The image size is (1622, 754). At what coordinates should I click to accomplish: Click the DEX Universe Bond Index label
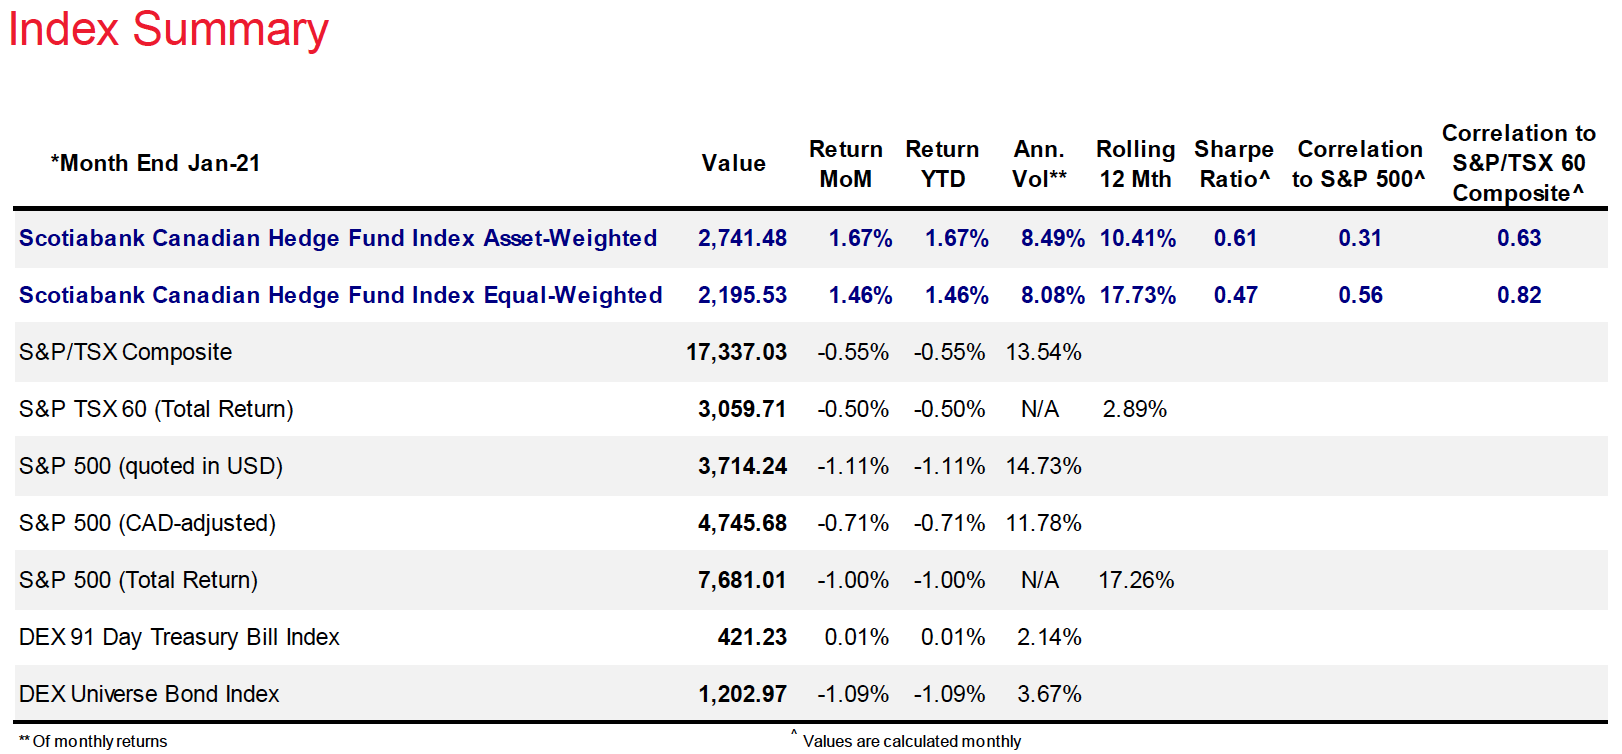click(x=149, y=694)
